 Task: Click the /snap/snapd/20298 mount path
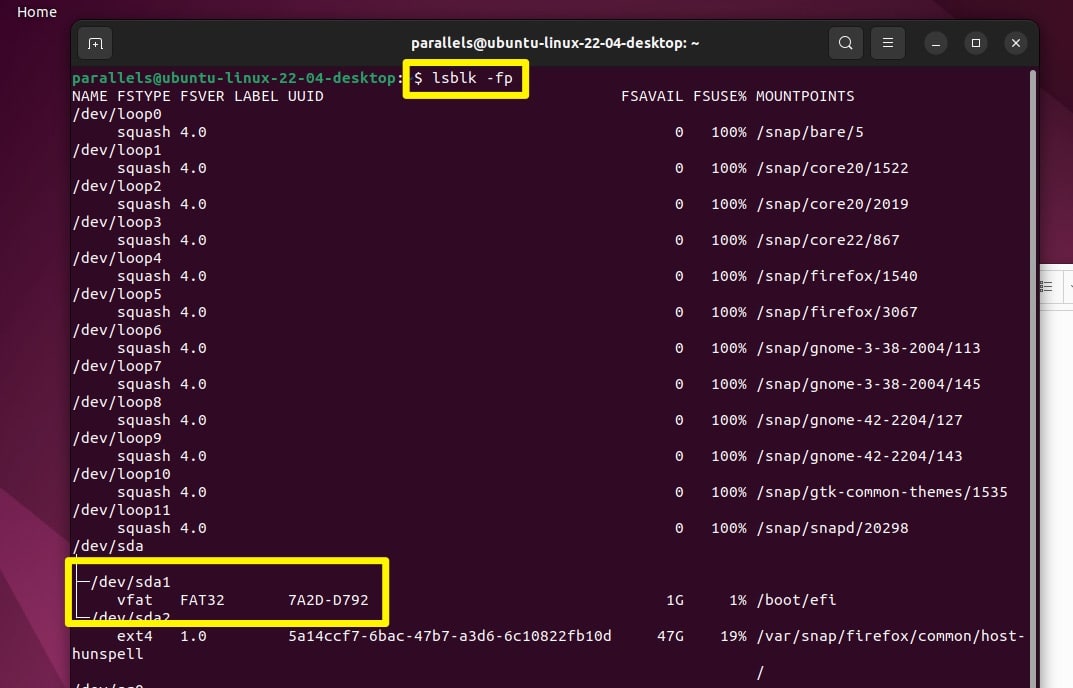tap(832, 528)
